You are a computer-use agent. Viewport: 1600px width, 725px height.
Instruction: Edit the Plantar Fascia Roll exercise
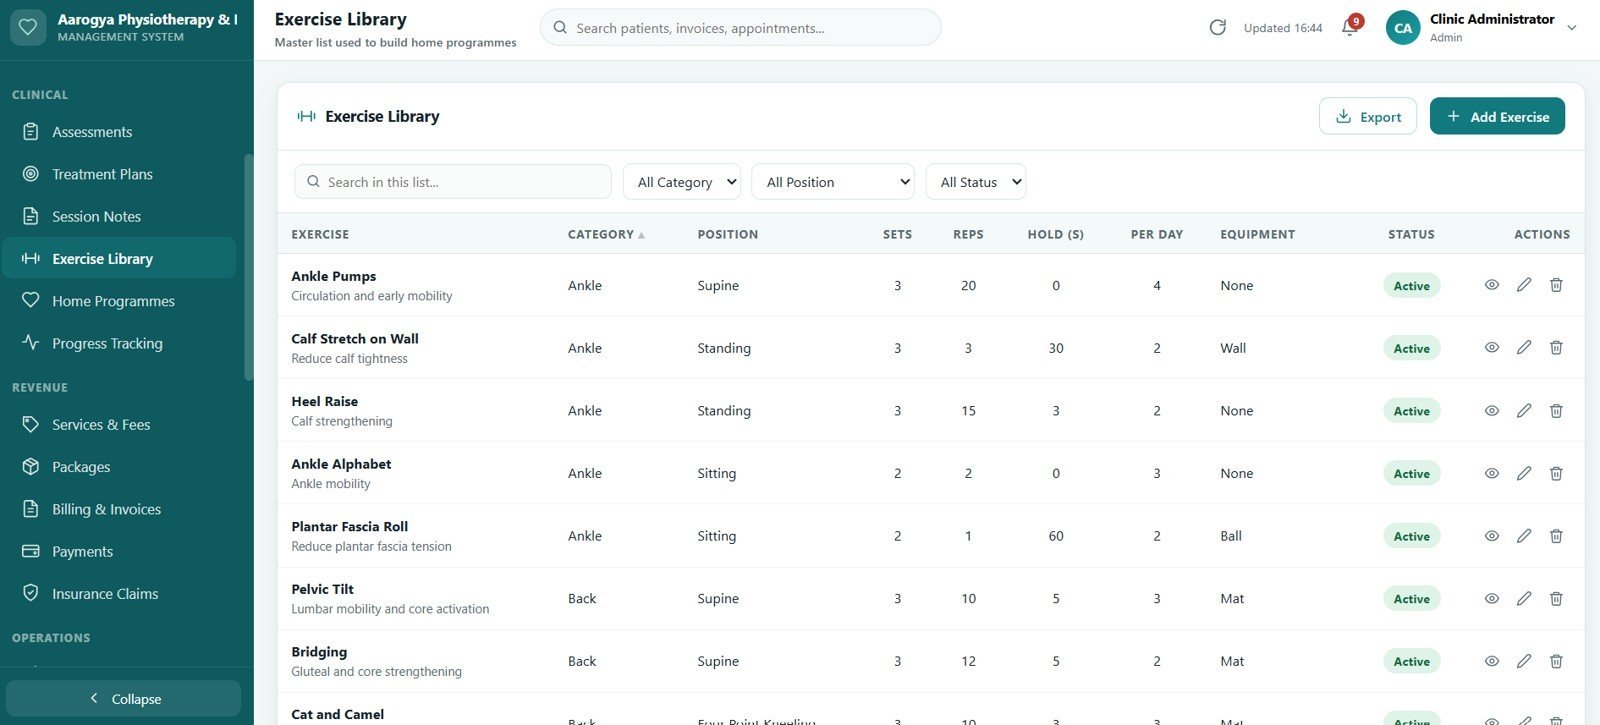click(1524, 536)
